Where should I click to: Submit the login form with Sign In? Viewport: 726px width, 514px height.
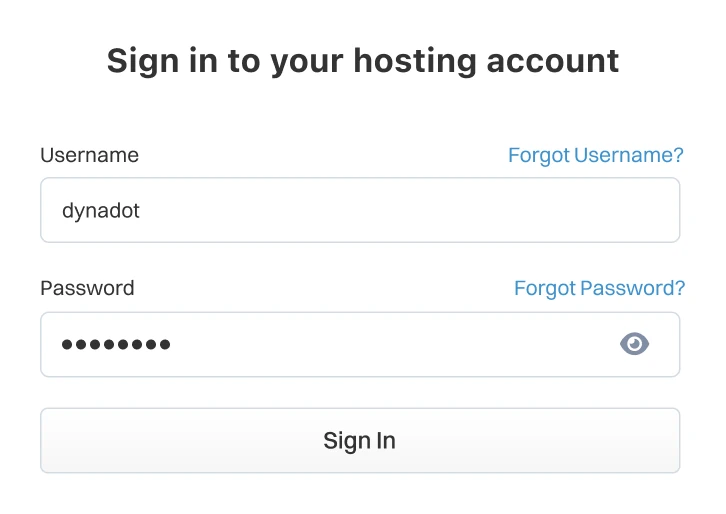(360, 440)
